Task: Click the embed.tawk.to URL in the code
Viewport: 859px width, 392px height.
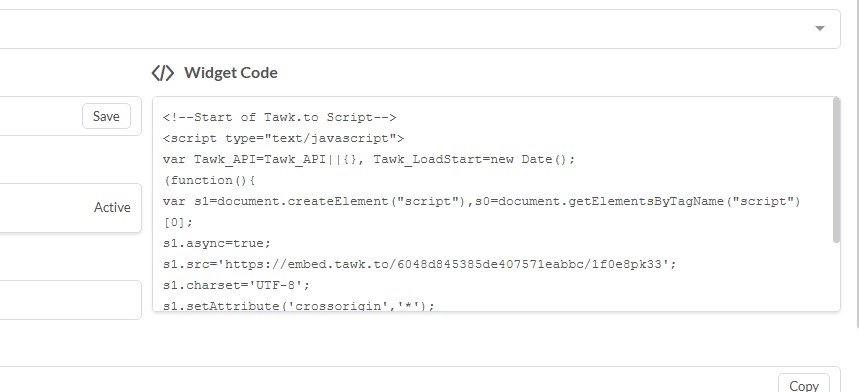Action: click(x=445, y=264)
